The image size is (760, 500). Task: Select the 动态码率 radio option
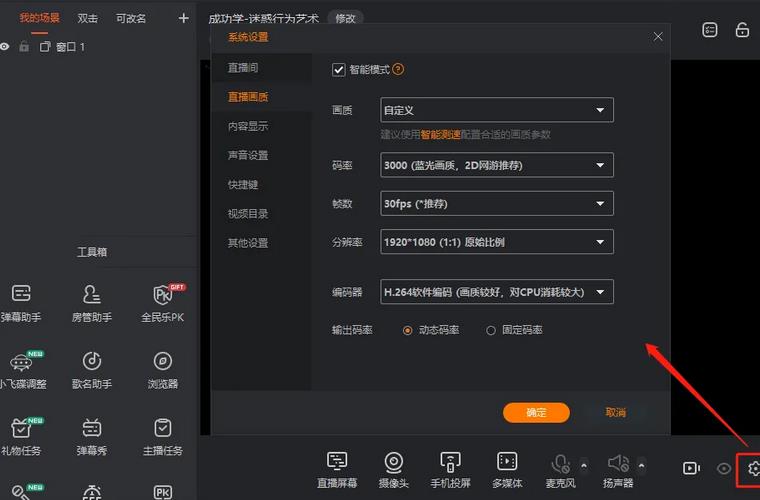[x=408, y=330]
